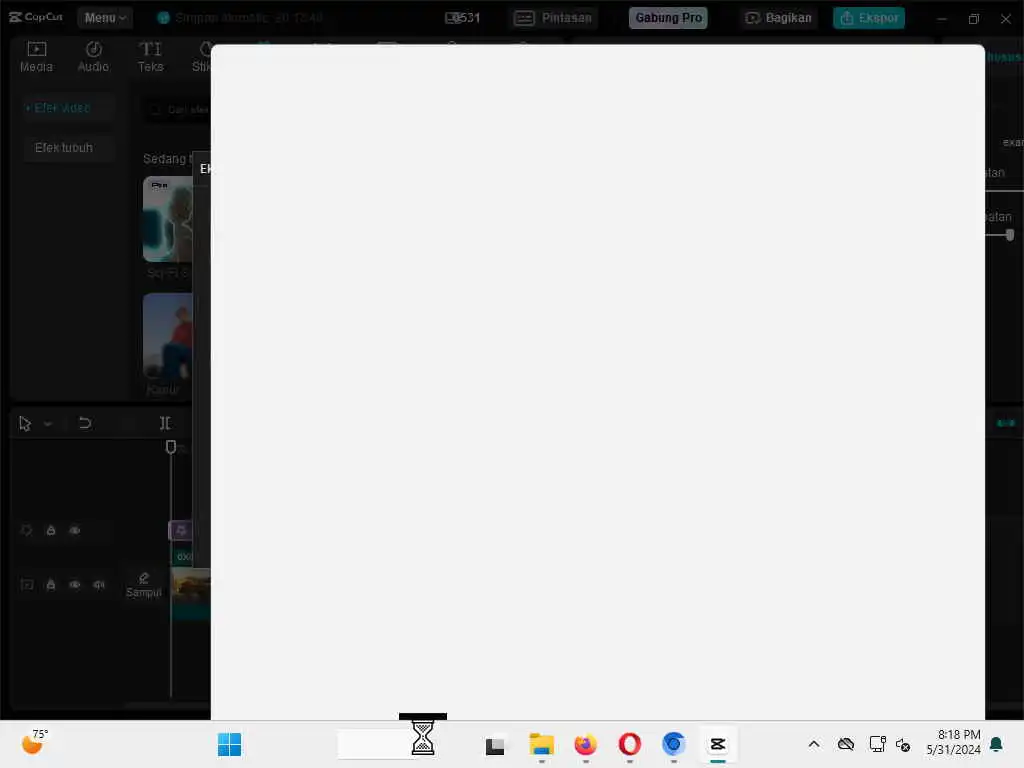Click the undo icon in timeline toolbar
The image size is (1024, 768).
pos(85,423)
